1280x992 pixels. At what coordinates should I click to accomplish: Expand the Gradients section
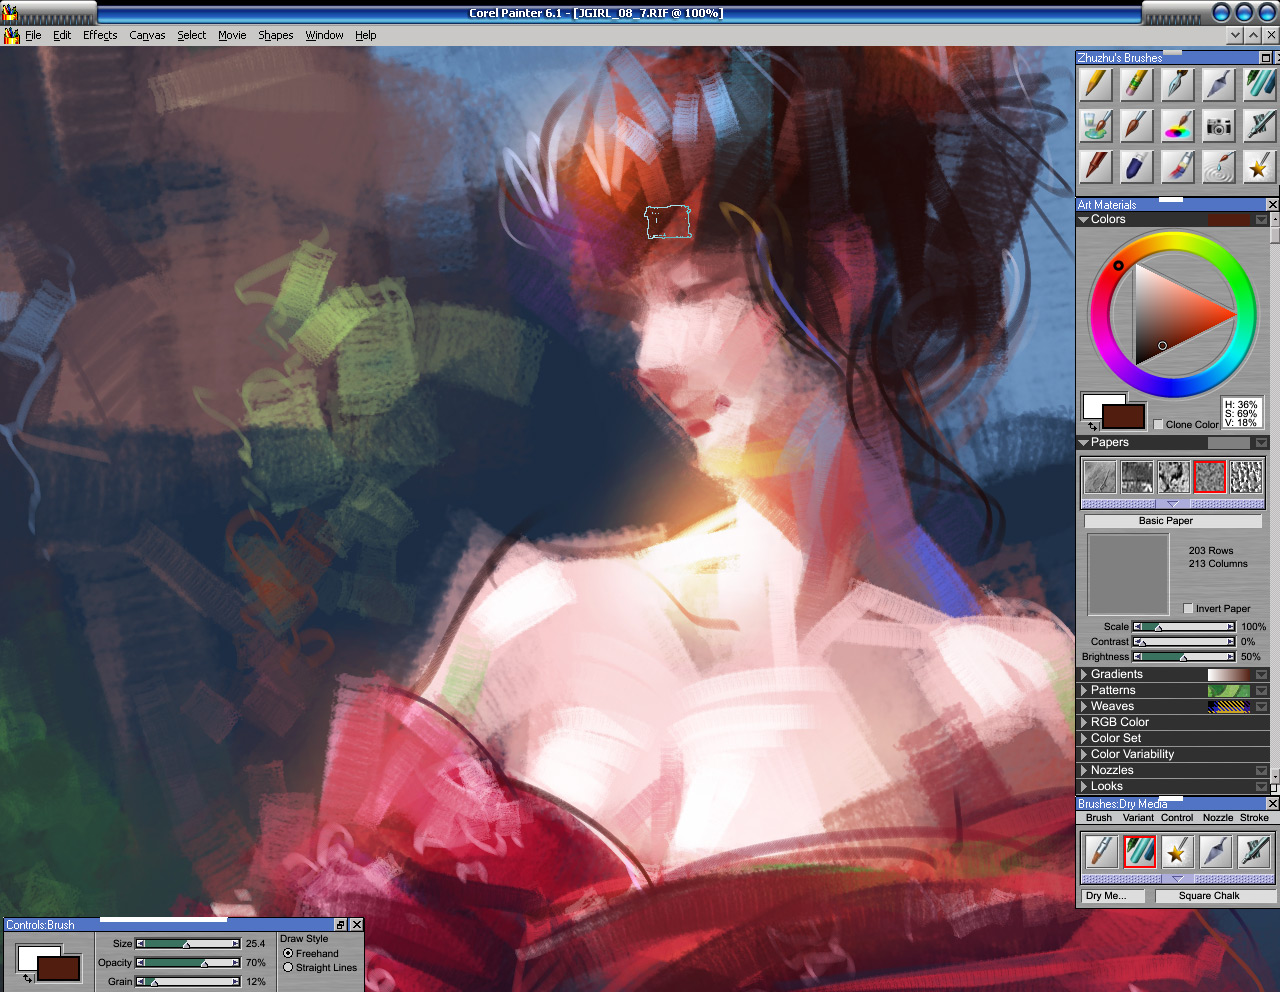[1084, 675]
